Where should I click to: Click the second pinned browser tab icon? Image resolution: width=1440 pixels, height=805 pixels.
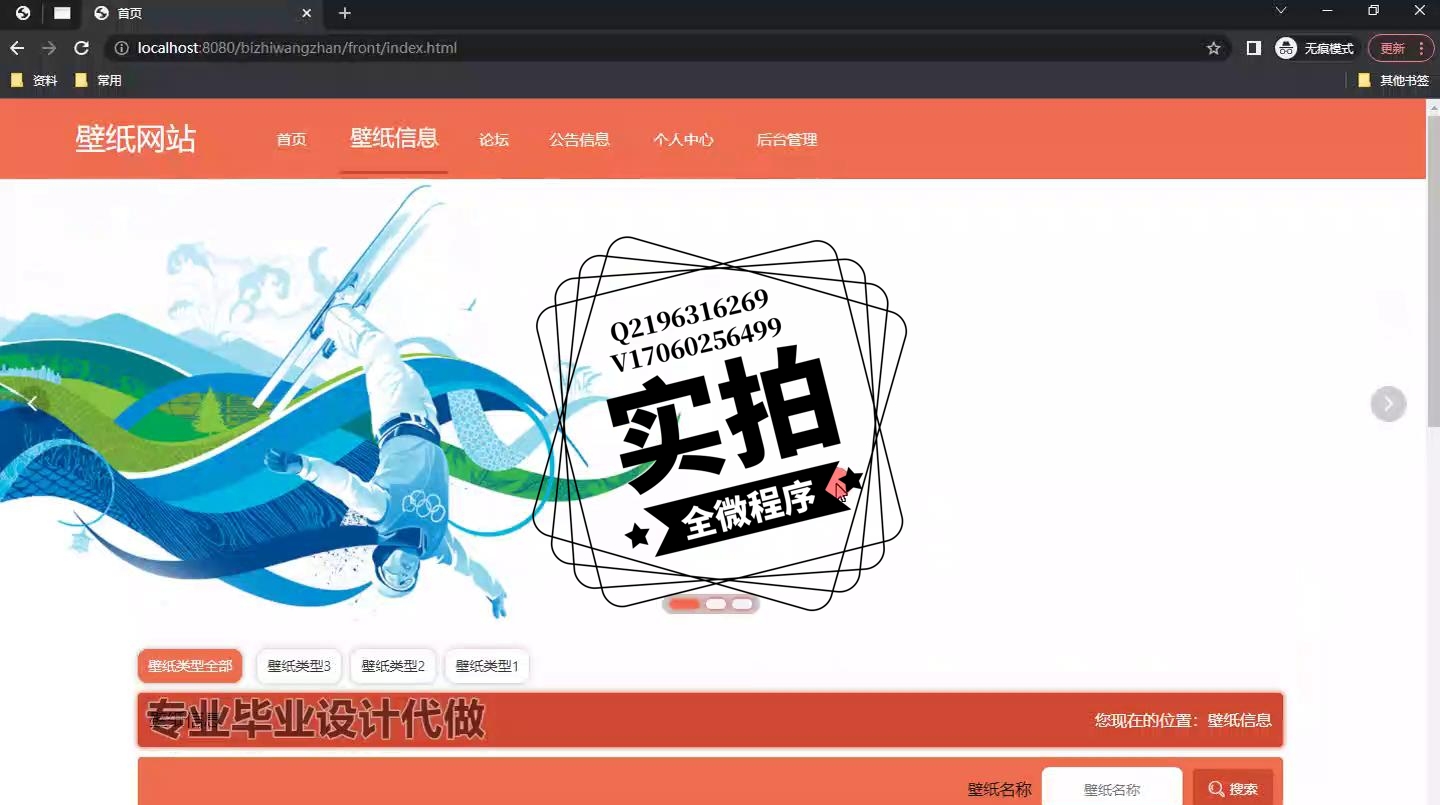click(x=62, y=13)
